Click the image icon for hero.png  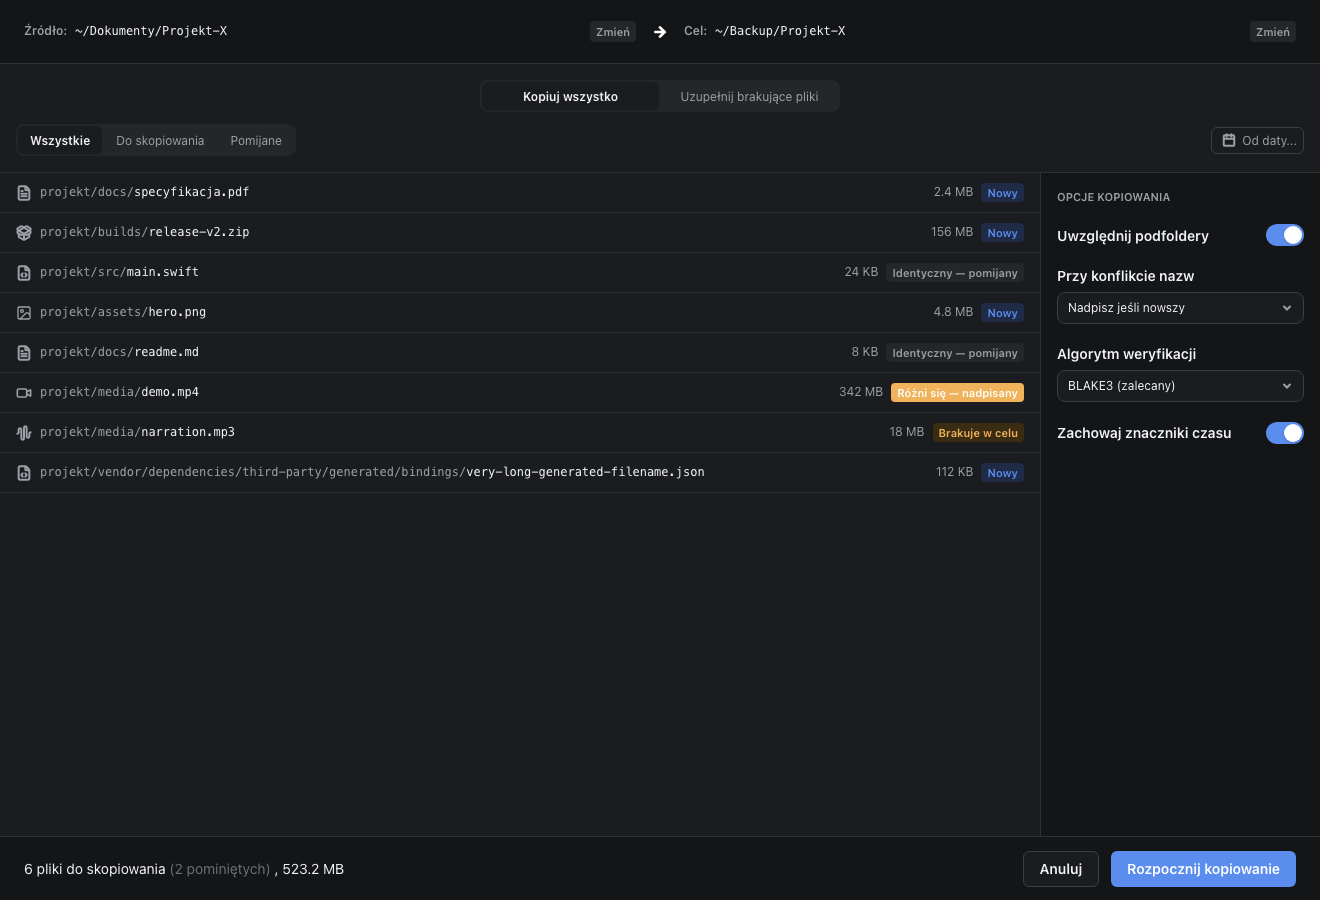click(x=24, y=313)
